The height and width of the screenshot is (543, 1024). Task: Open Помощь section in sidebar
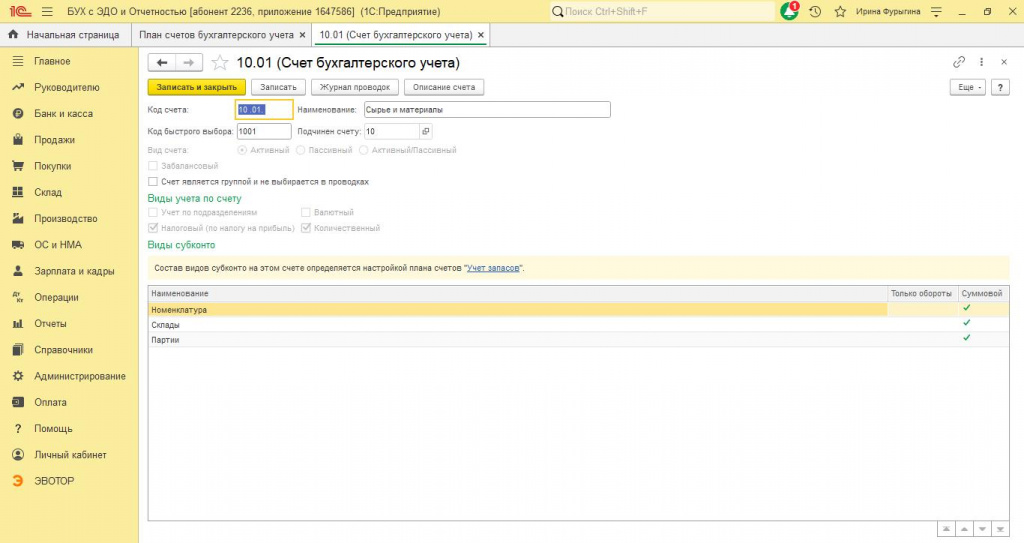(53, 429)
